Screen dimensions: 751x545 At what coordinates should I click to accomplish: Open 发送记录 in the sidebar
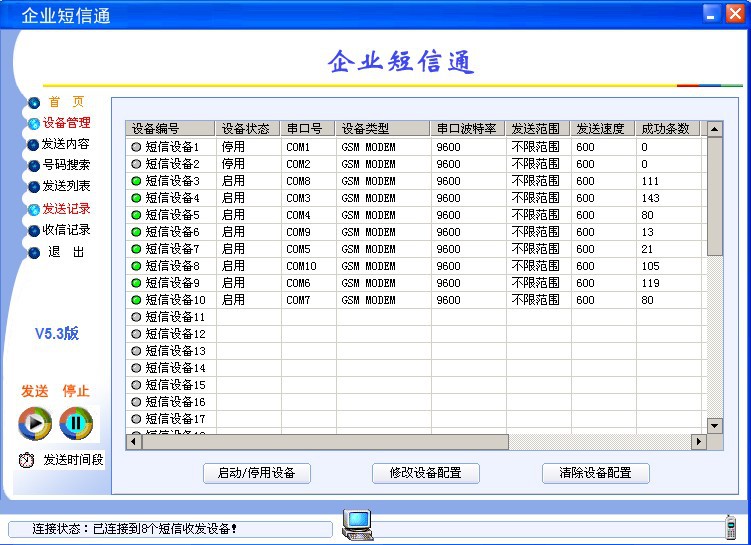pos(66,209)
